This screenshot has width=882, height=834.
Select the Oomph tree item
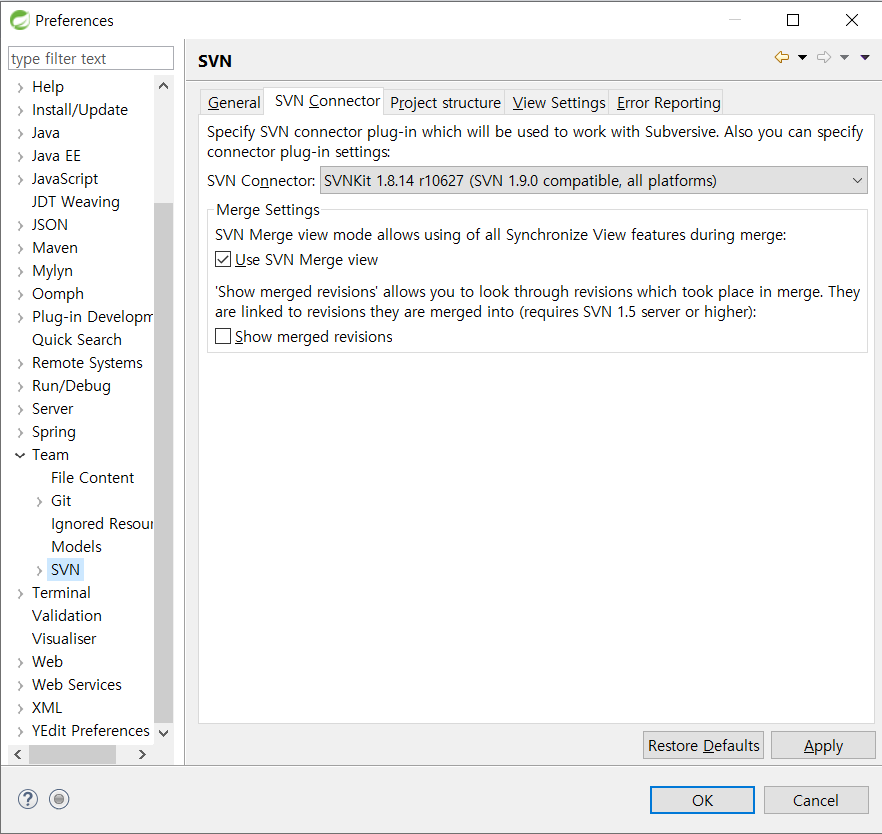point(57,294)
